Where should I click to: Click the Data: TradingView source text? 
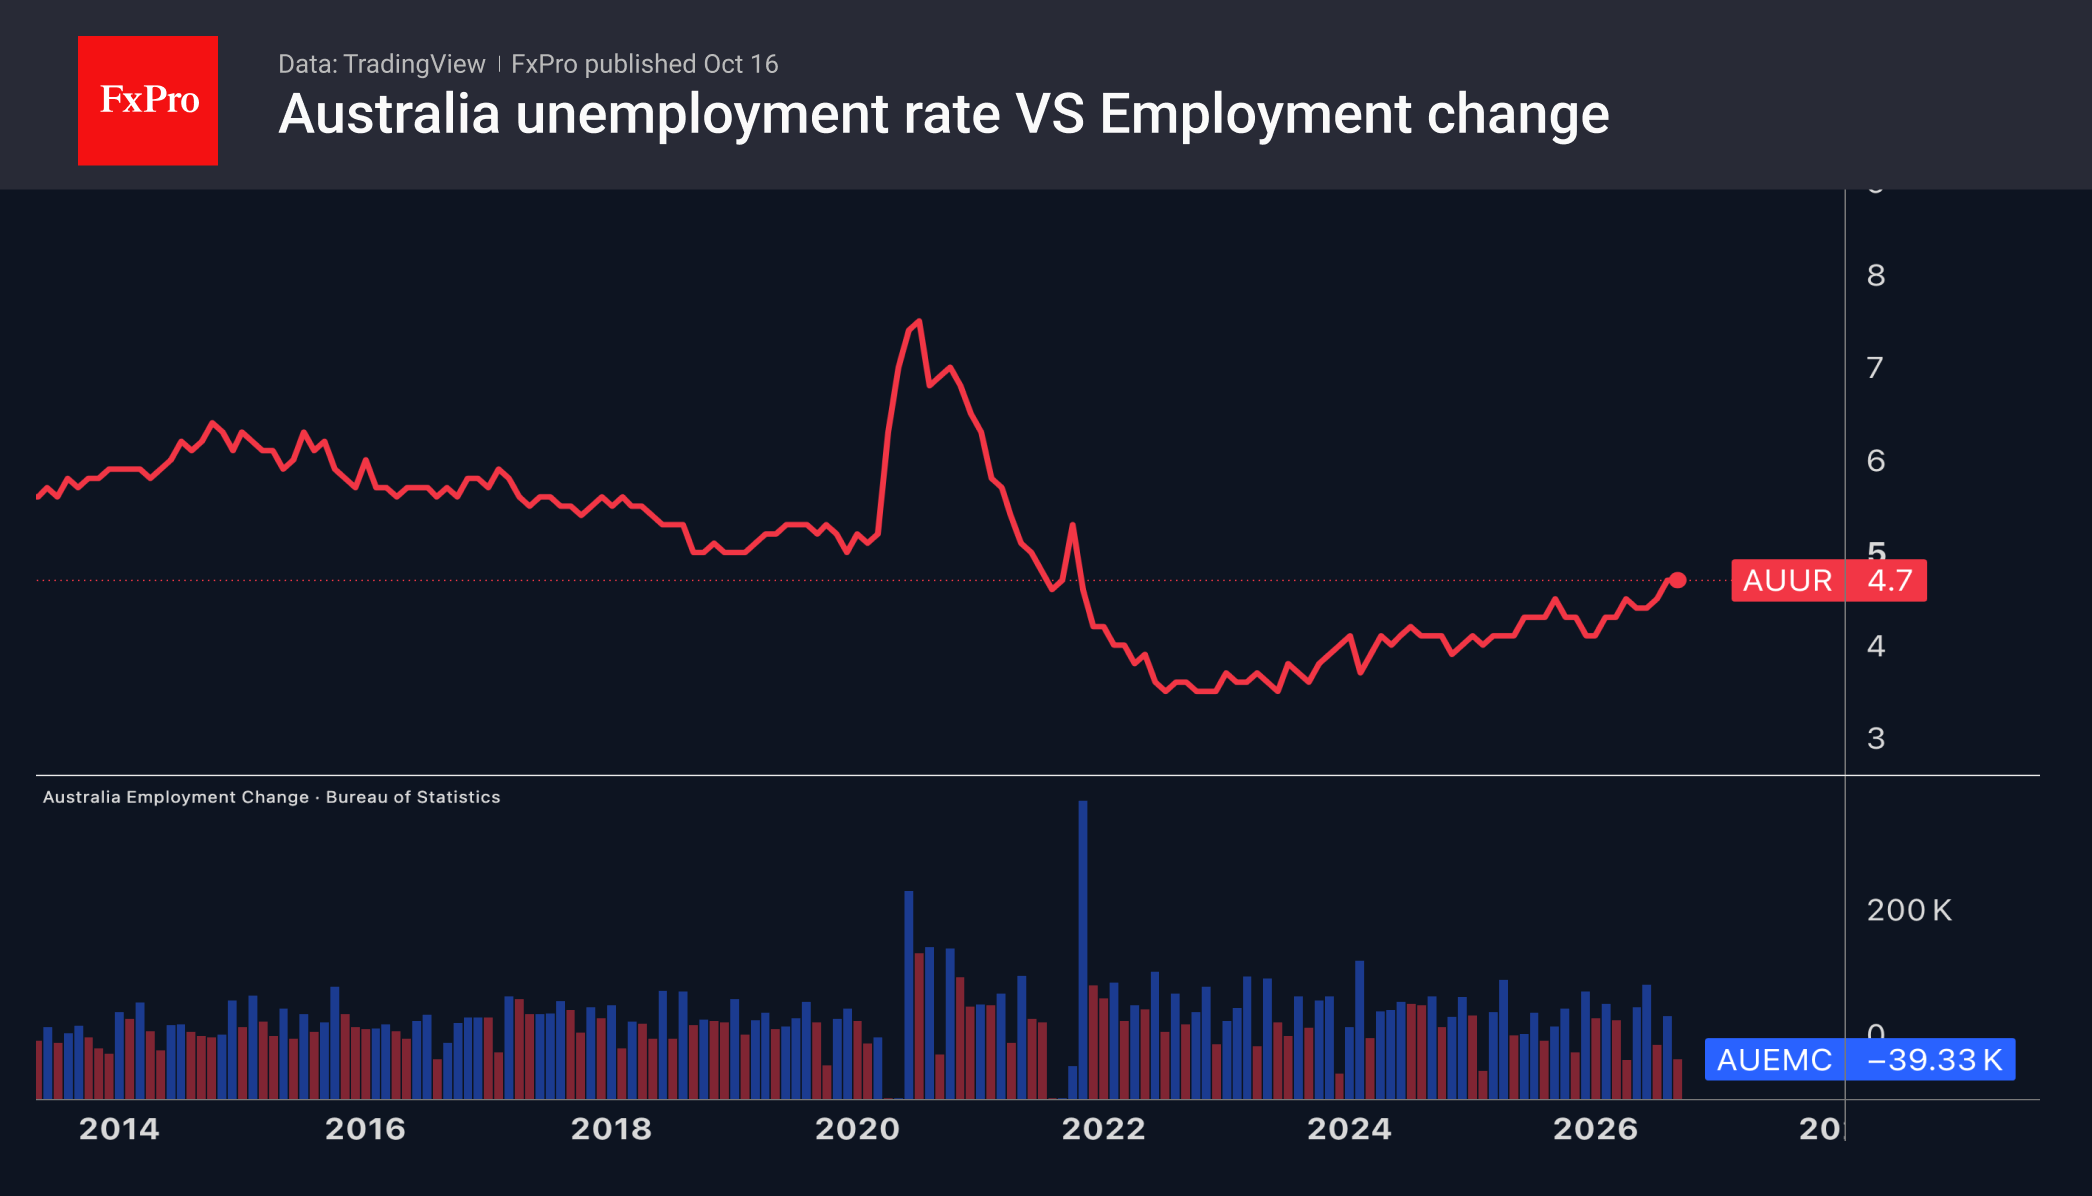tap(381, 64)
